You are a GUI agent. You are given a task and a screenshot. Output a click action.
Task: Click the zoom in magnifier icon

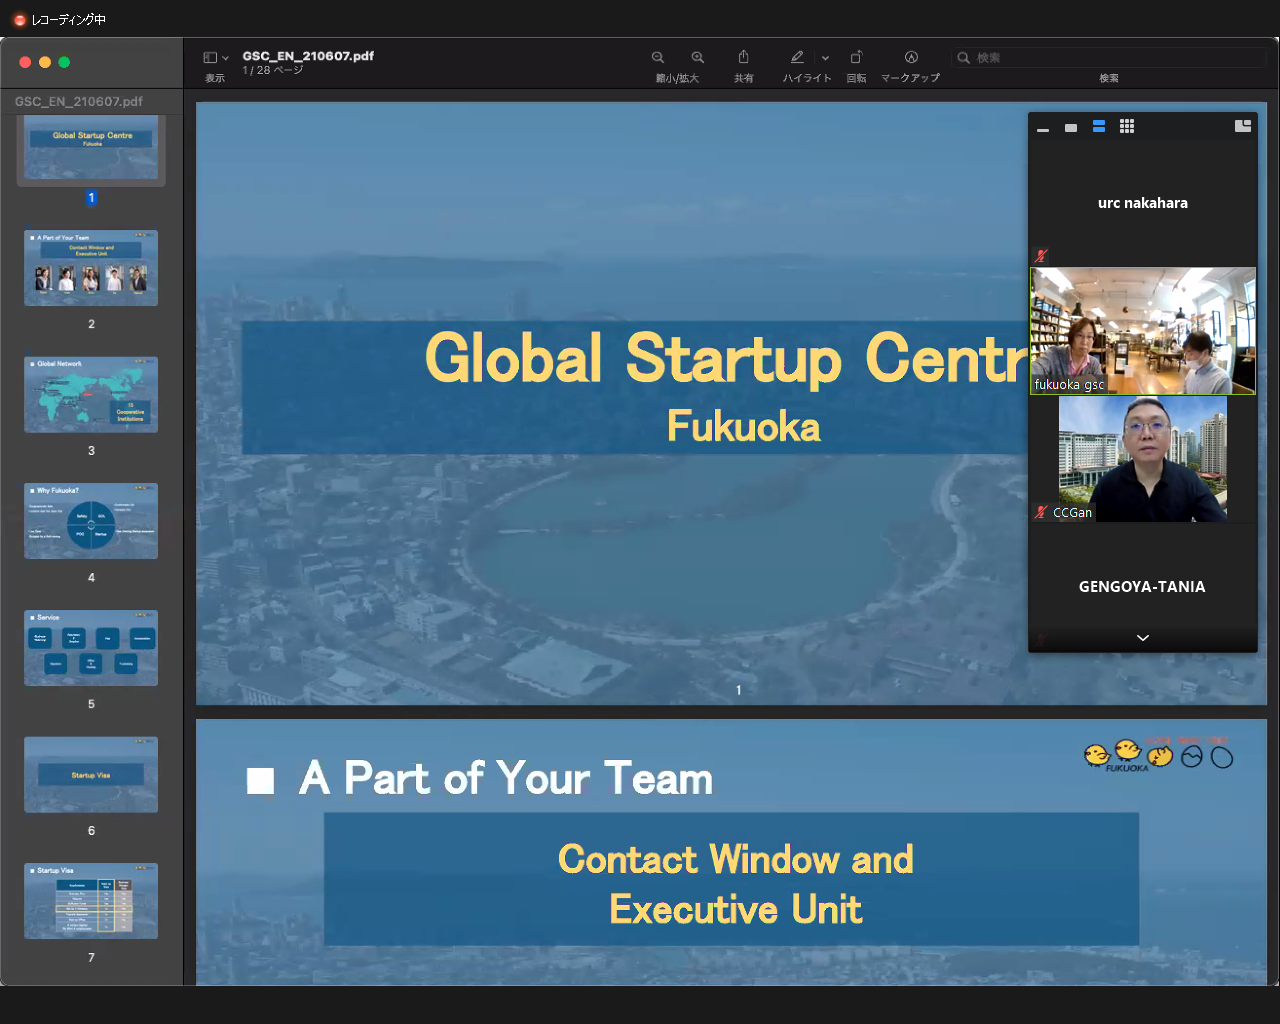[x=698, y=58]
